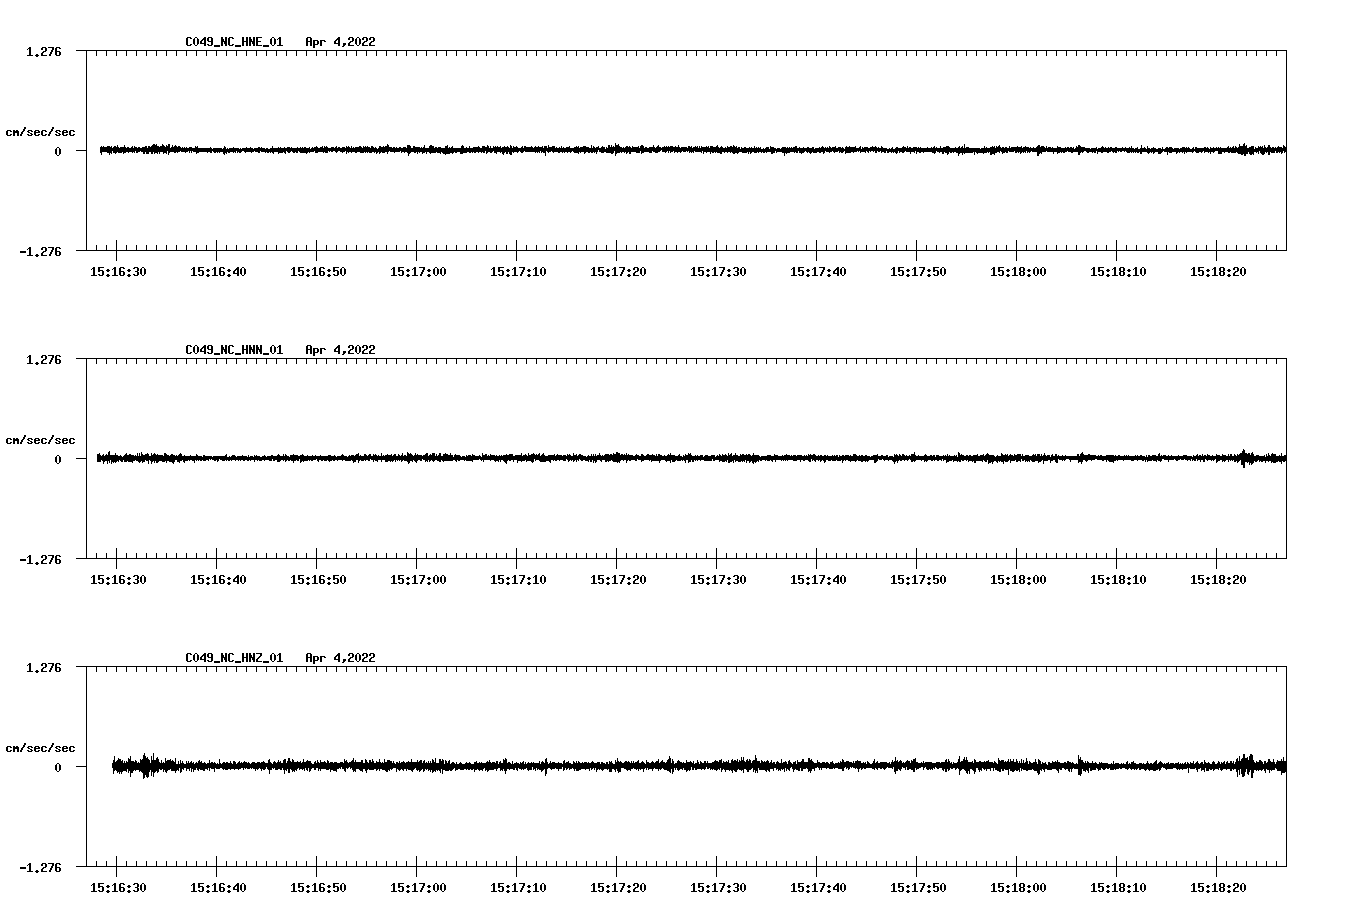Select the 15:16:30 tick label on HNN plot
Viewport: 1358px width, 924px height.
tap(118, 580)
